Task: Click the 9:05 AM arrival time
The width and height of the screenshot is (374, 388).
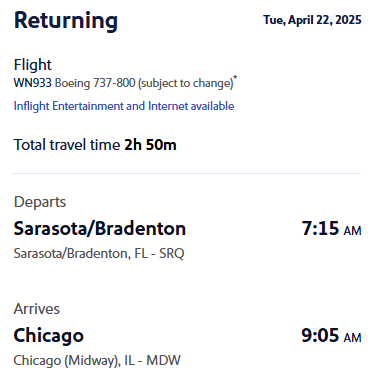Action: (331, 336)
